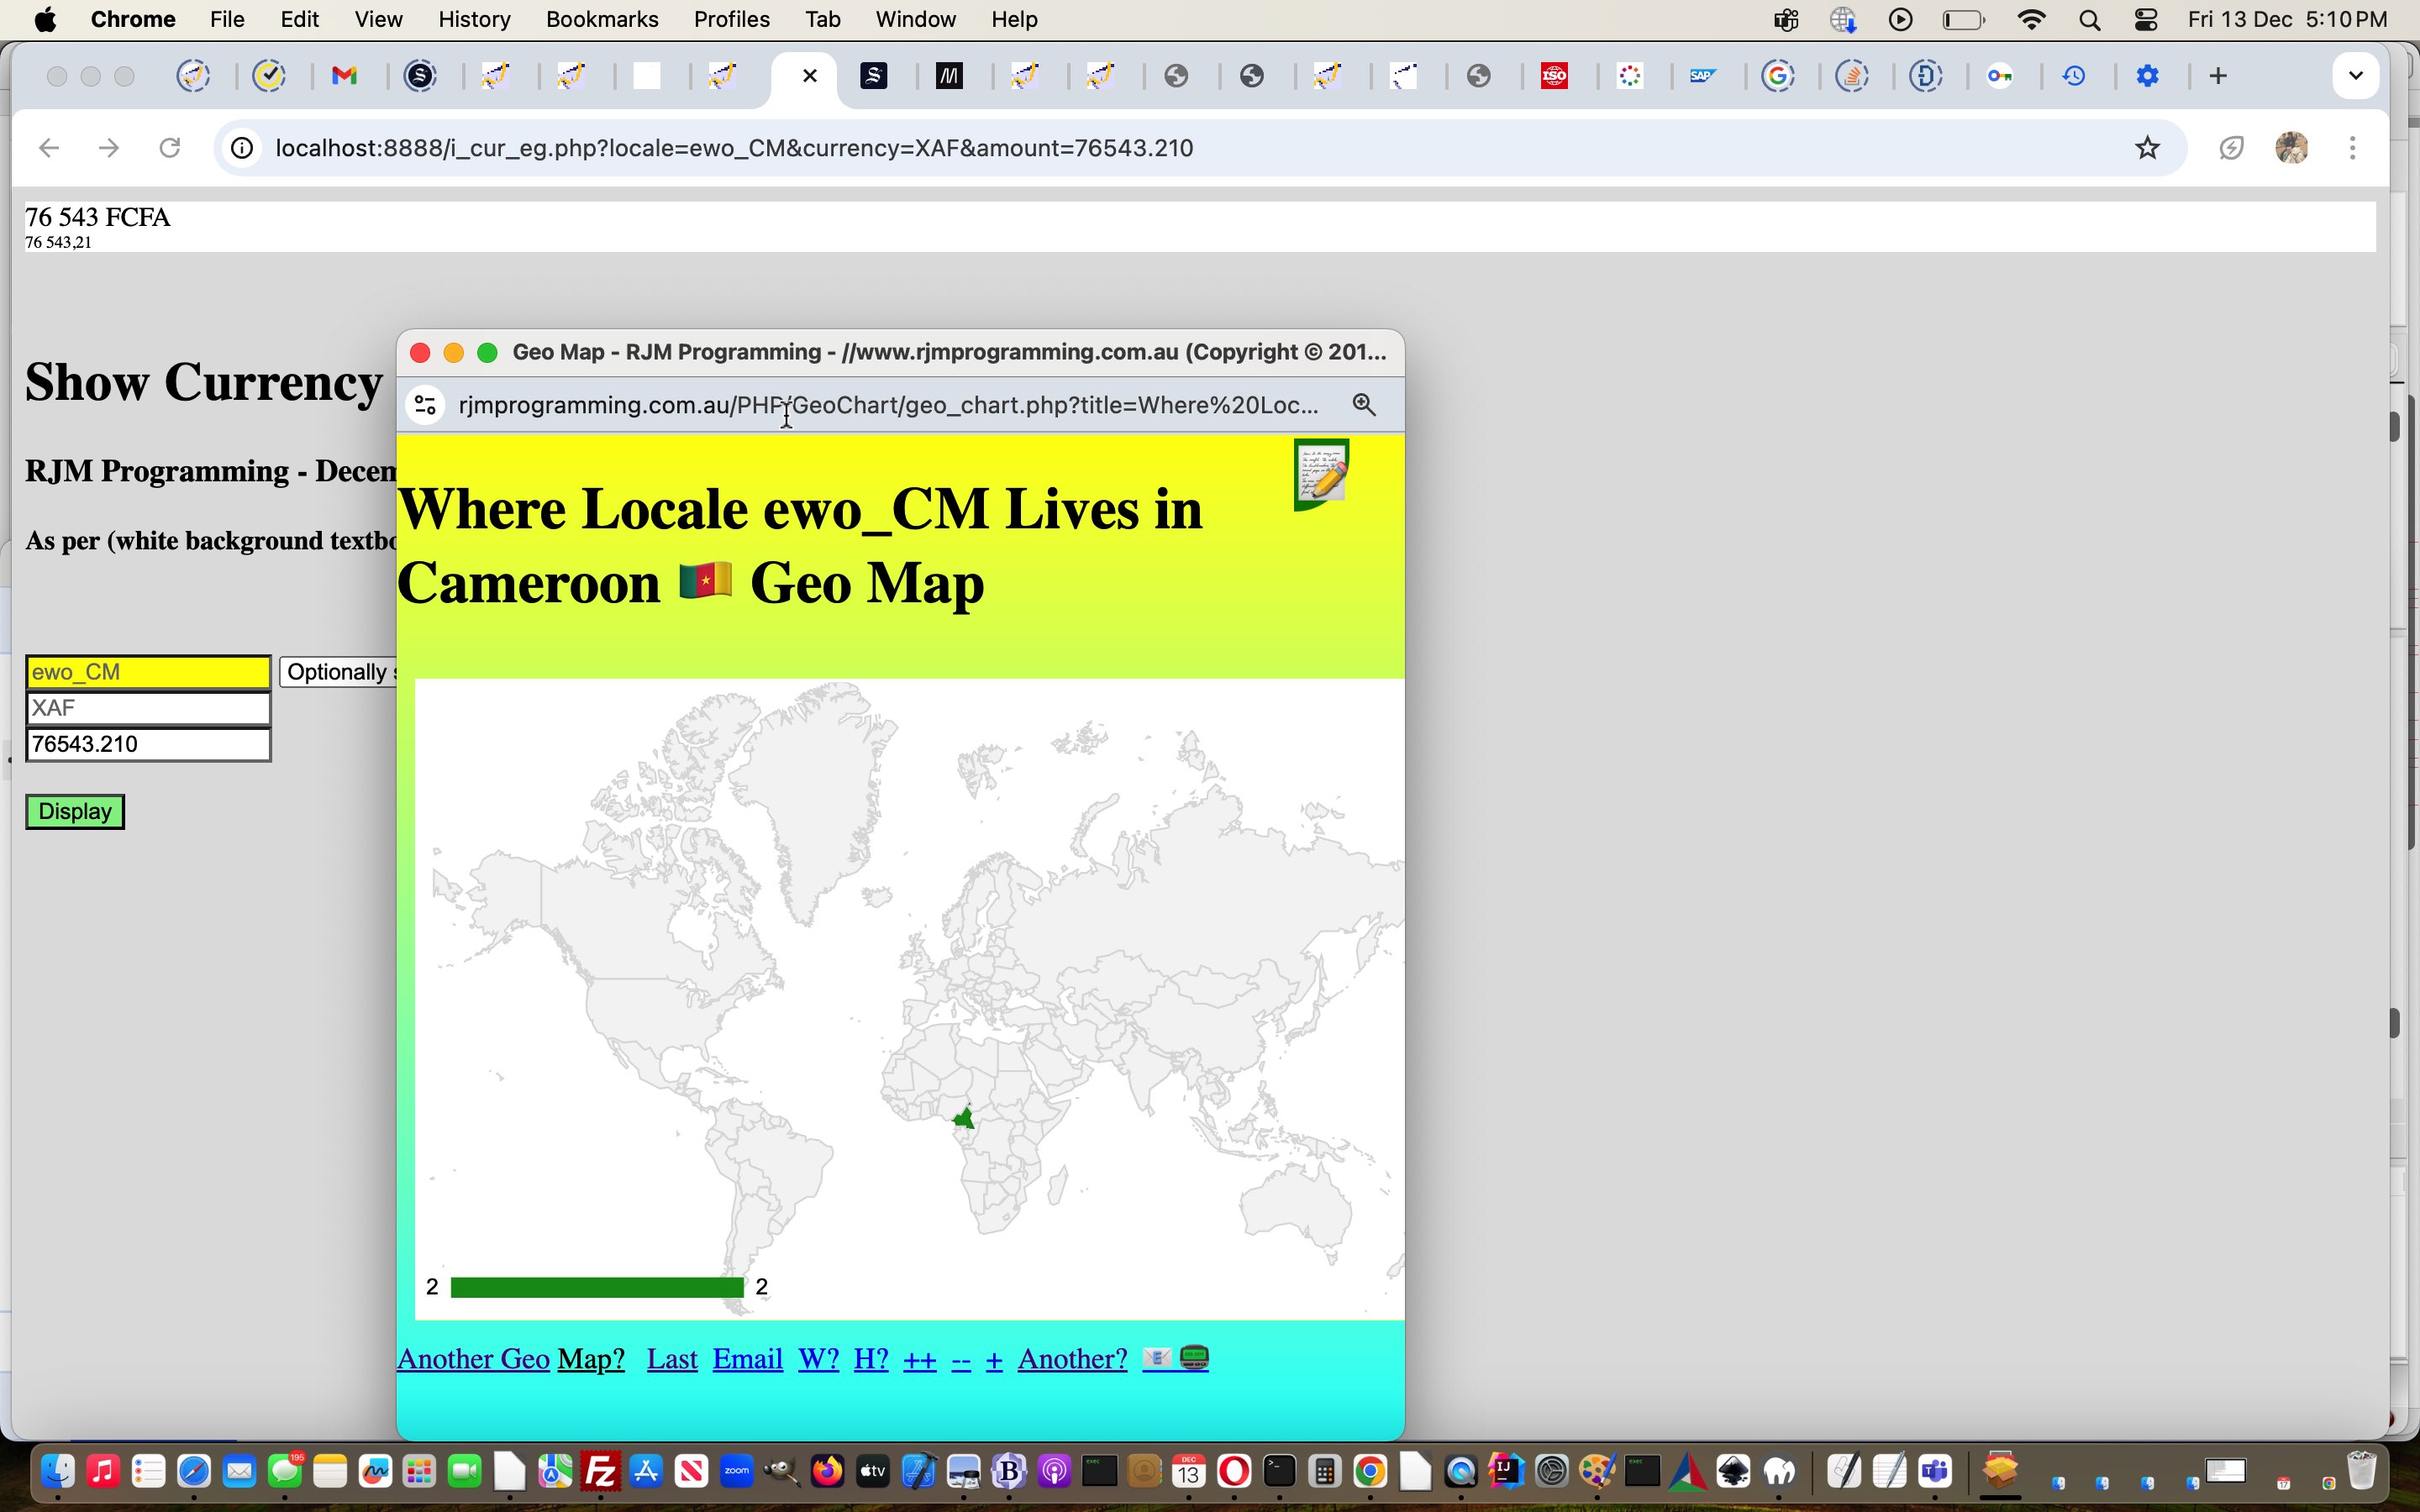
Task: Open Google Chrome in the Dock
Action: click(x=1370, y=1472)
